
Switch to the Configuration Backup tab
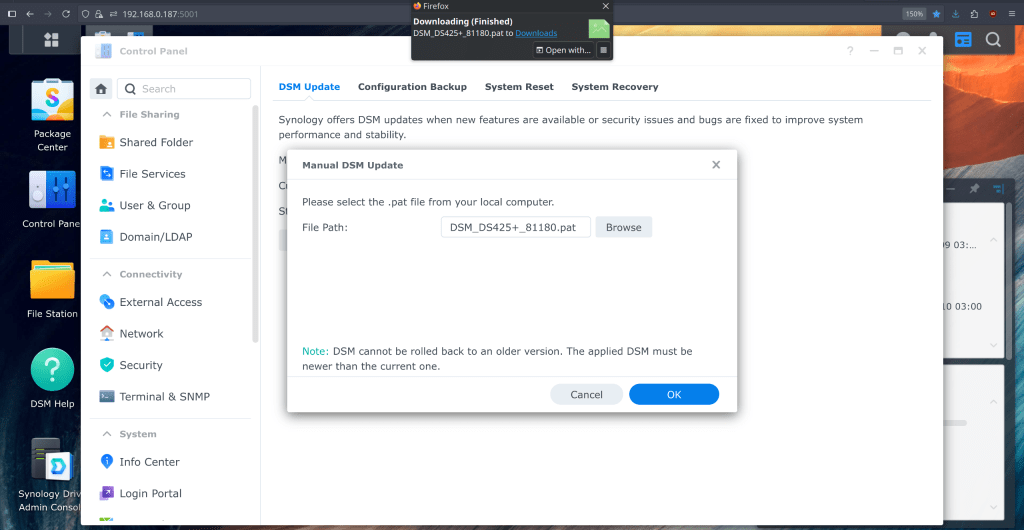click(x=412, y=87)
